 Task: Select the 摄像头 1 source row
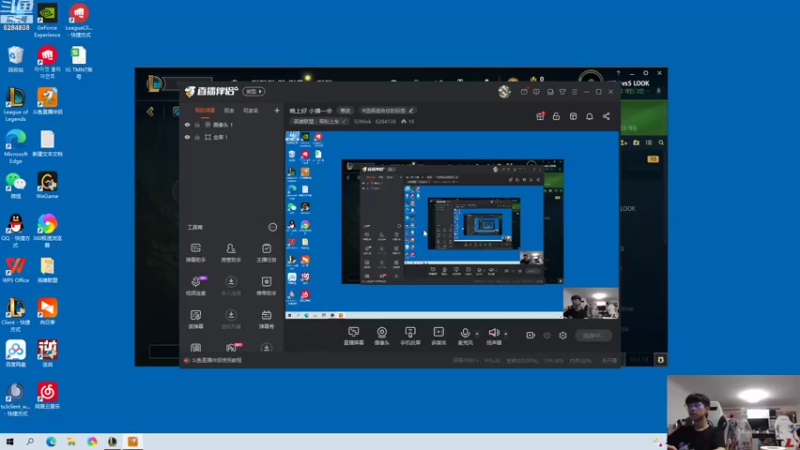232,124
